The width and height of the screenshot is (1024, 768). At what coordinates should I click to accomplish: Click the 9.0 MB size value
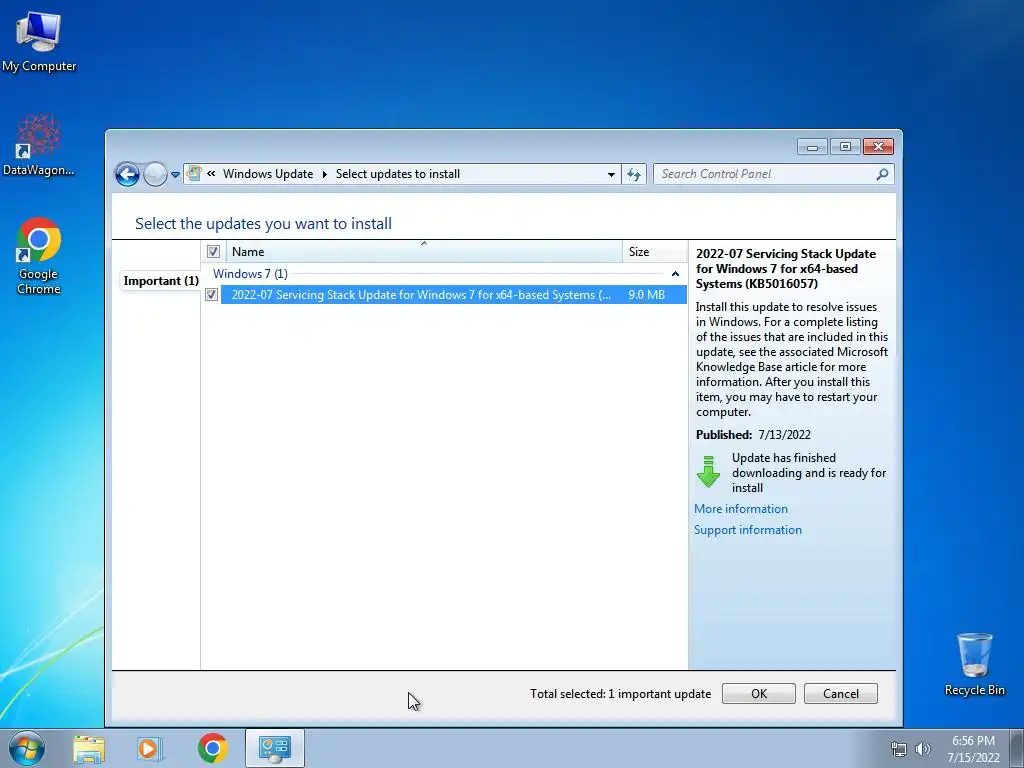coord(647,295)
